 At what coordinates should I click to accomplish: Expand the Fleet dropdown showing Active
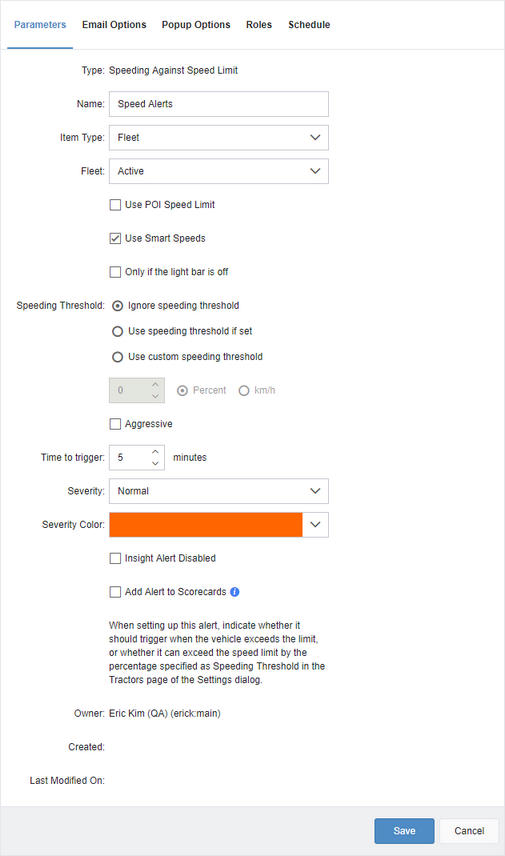[x=219, y=171]
